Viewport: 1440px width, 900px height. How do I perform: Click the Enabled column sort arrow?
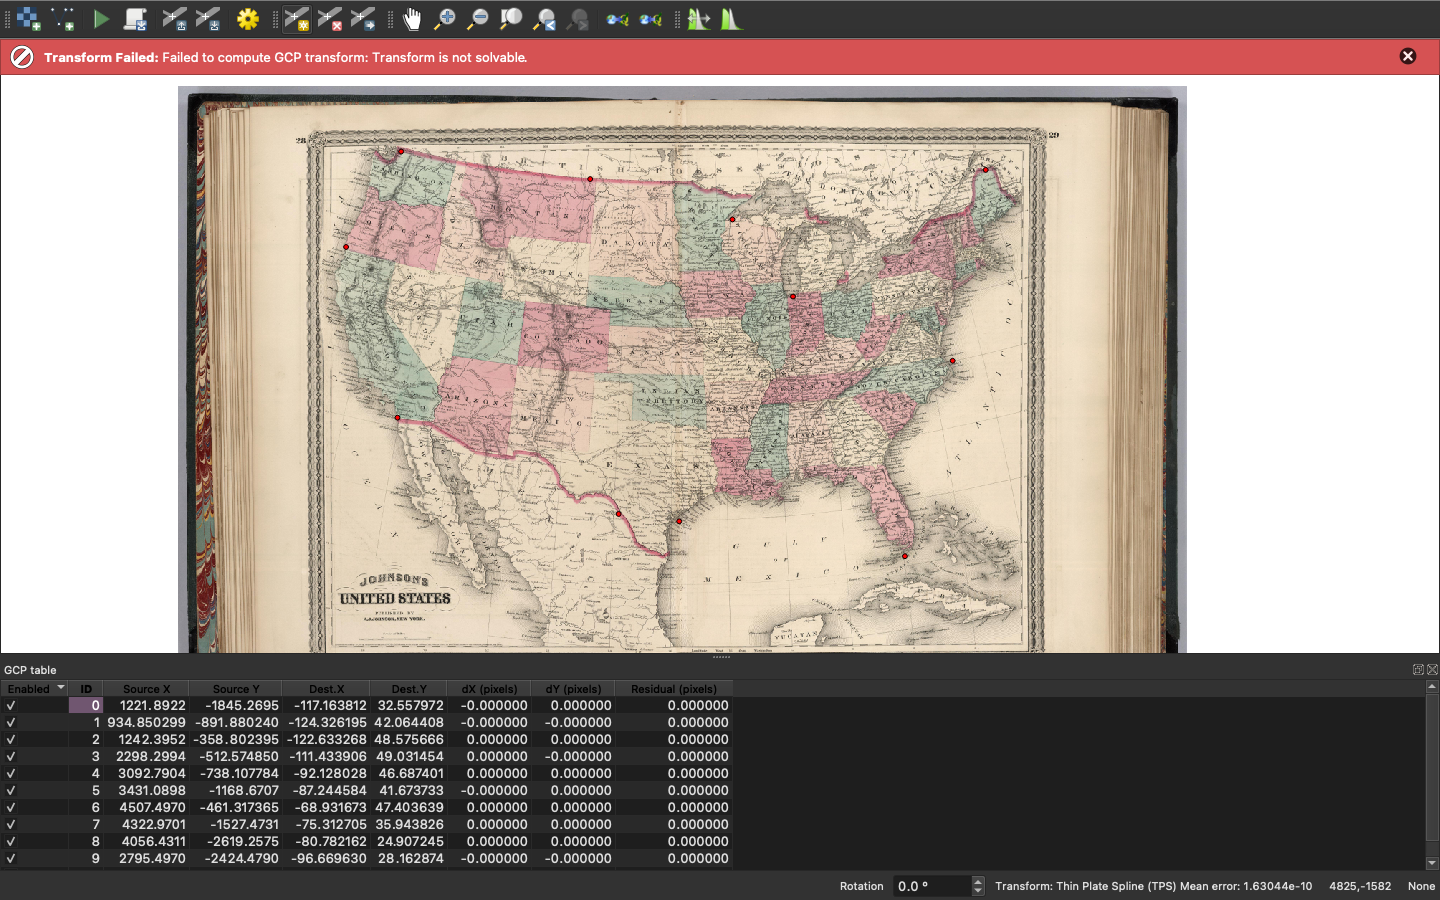coord(60,688)
